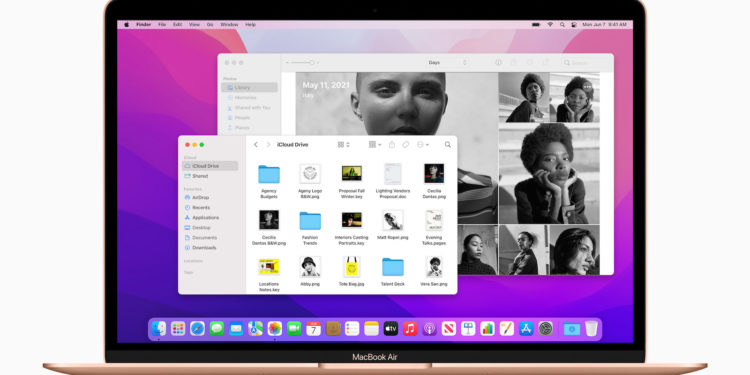
Task: Select the Abby.png file
Action: point(310,272)
